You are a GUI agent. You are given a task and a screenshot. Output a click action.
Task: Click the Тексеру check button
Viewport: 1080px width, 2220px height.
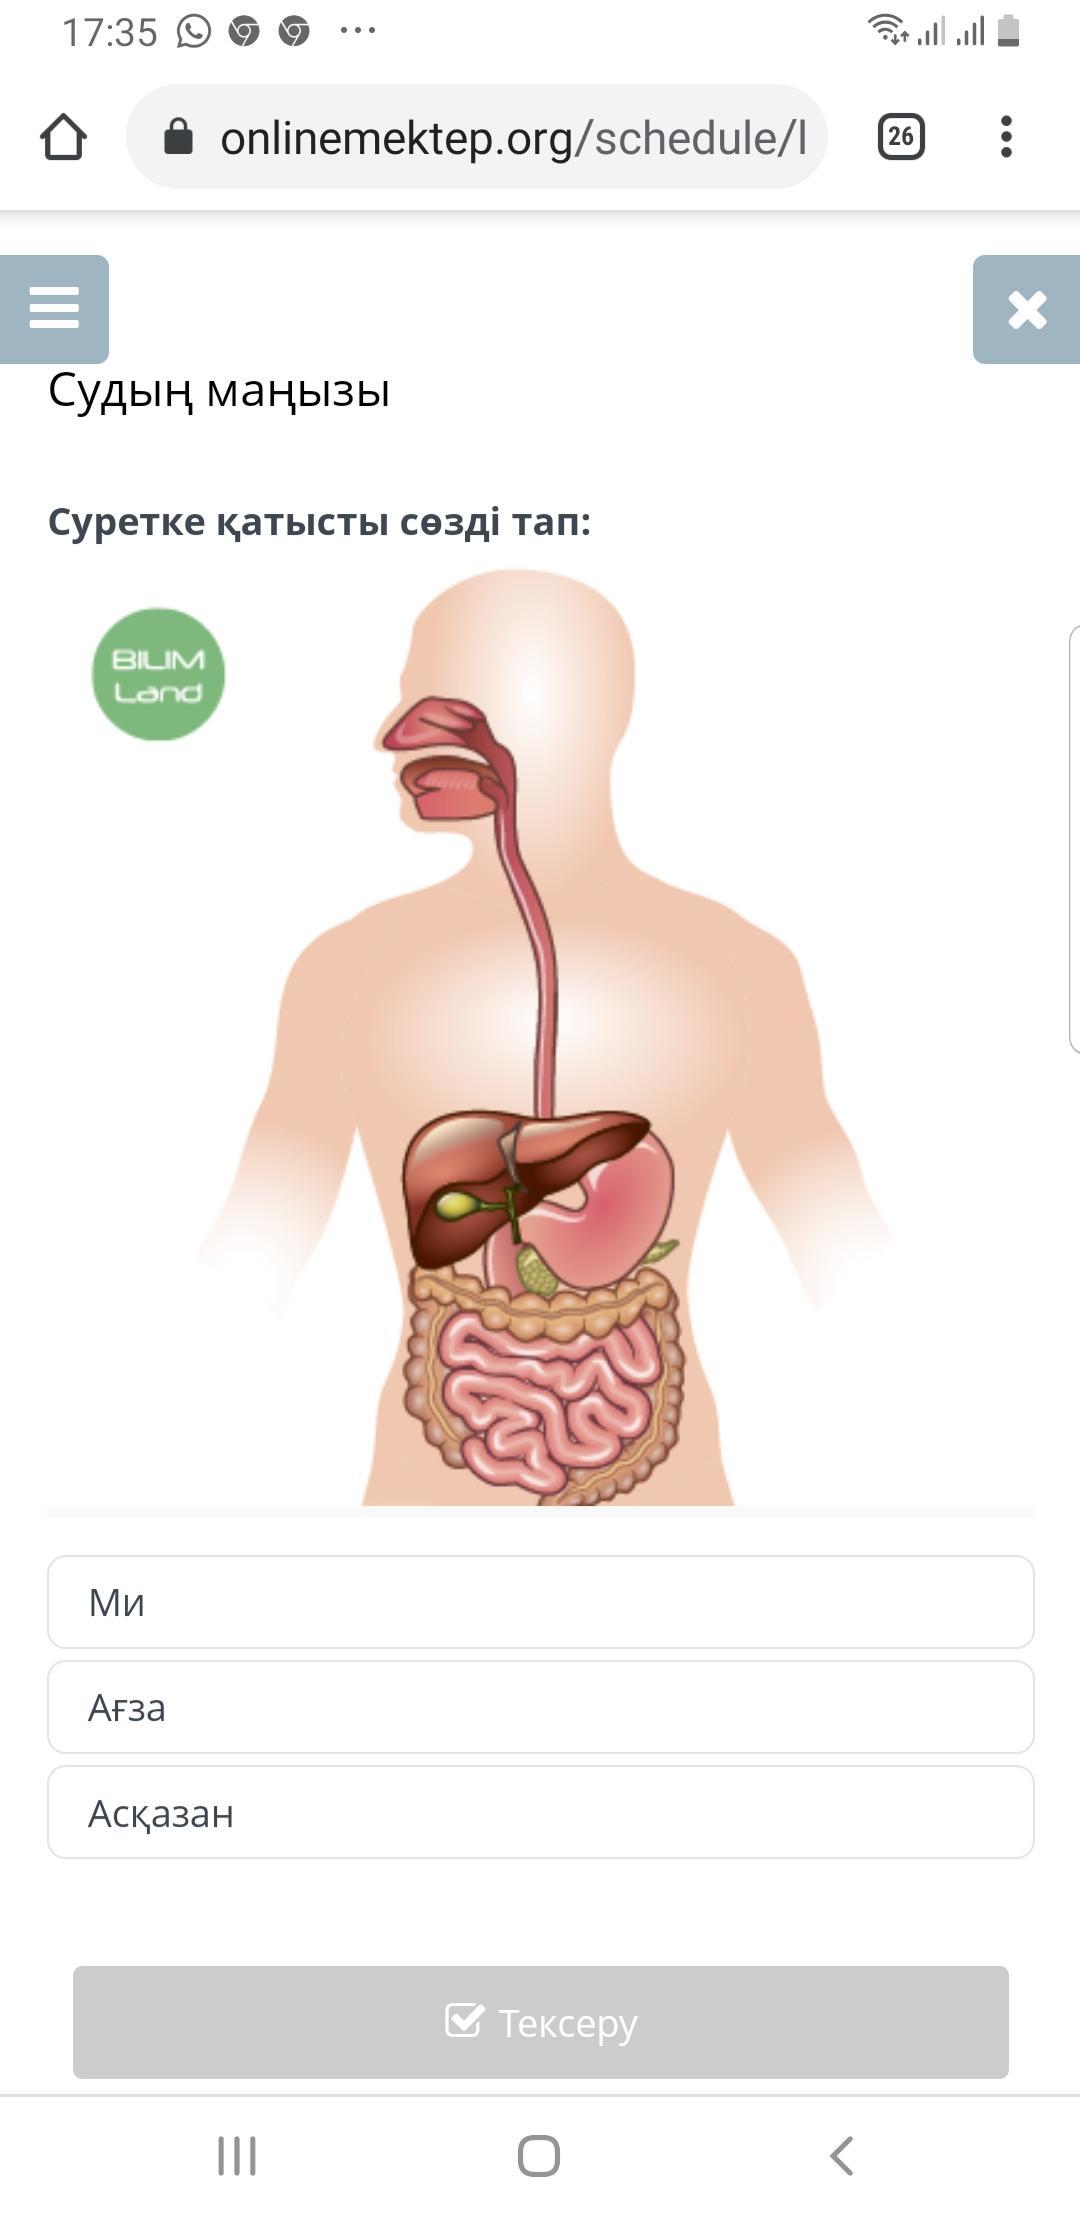pos(541,2022)
